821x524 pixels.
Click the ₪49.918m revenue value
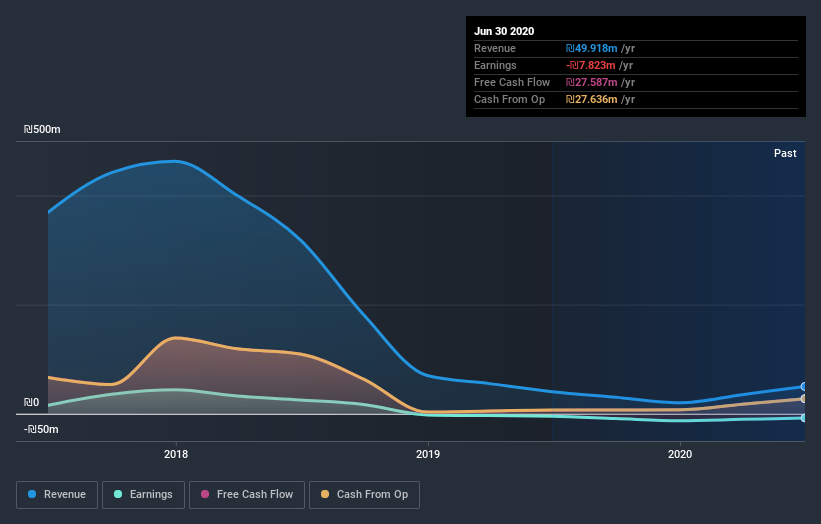click(x=591, y=48)
